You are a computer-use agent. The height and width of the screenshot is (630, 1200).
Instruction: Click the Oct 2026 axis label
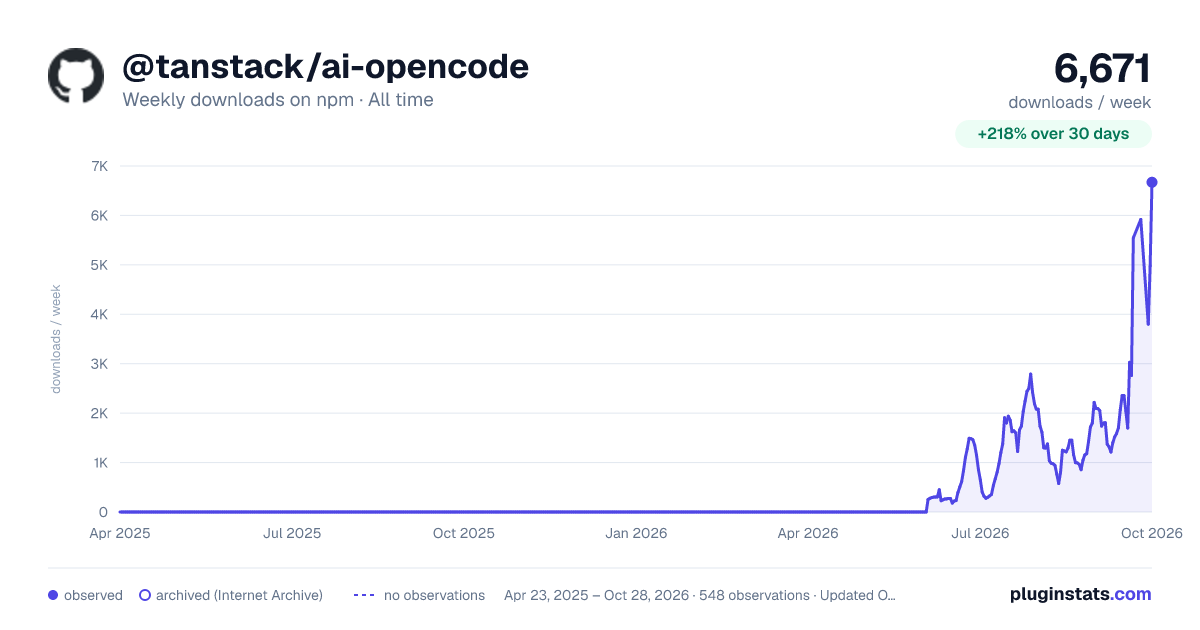click(x=1152, y=533)
